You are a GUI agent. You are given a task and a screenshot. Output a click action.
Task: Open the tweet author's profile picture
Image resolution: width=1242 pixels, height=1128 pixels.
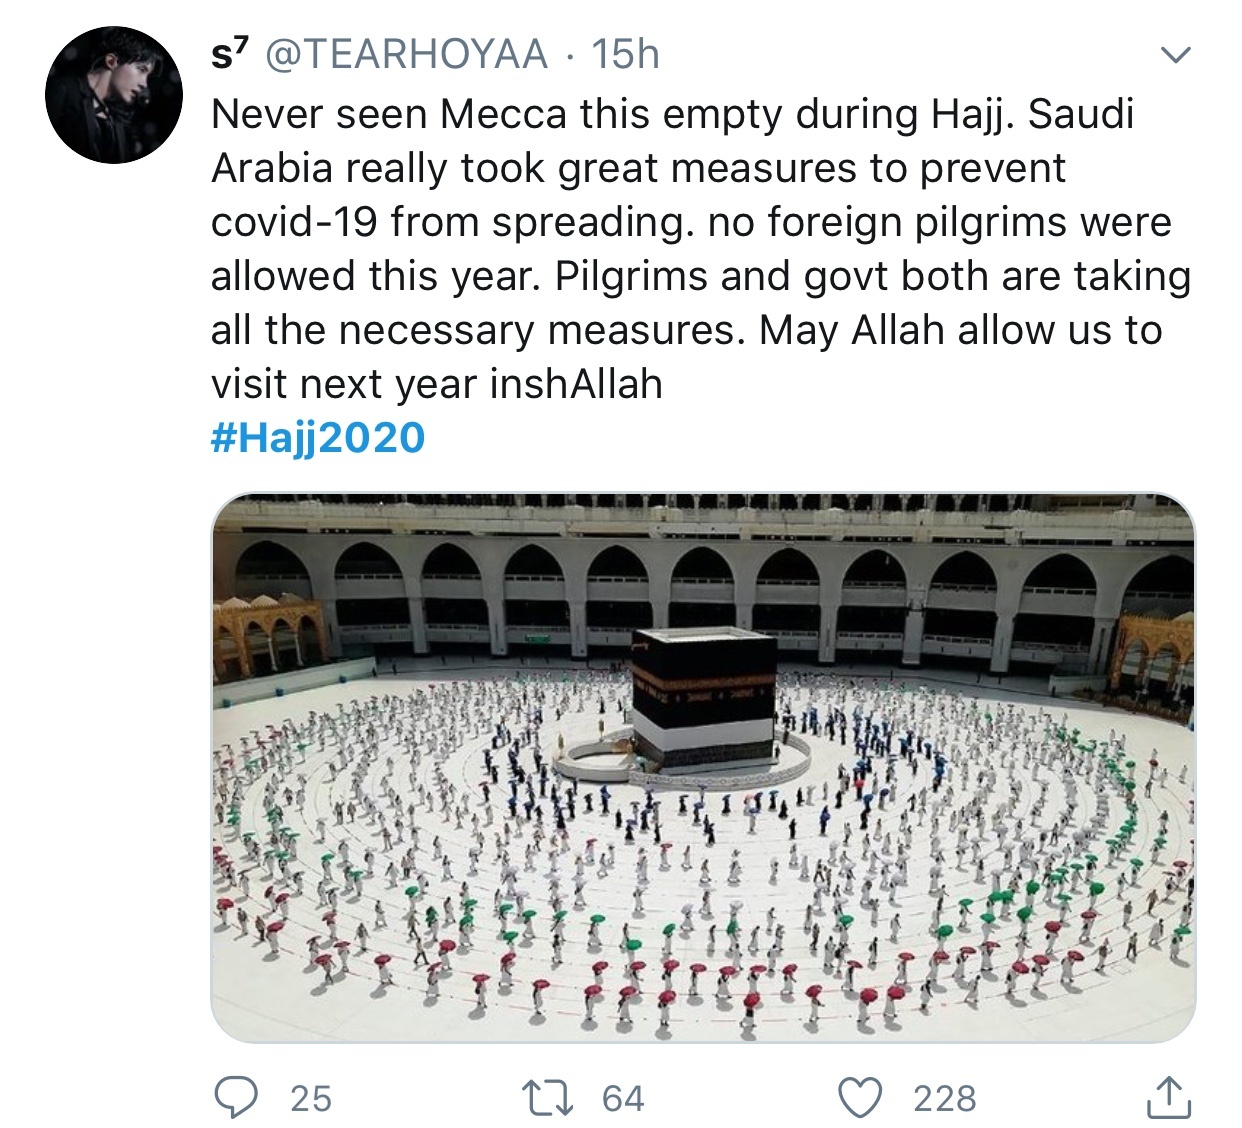[114, 95]
